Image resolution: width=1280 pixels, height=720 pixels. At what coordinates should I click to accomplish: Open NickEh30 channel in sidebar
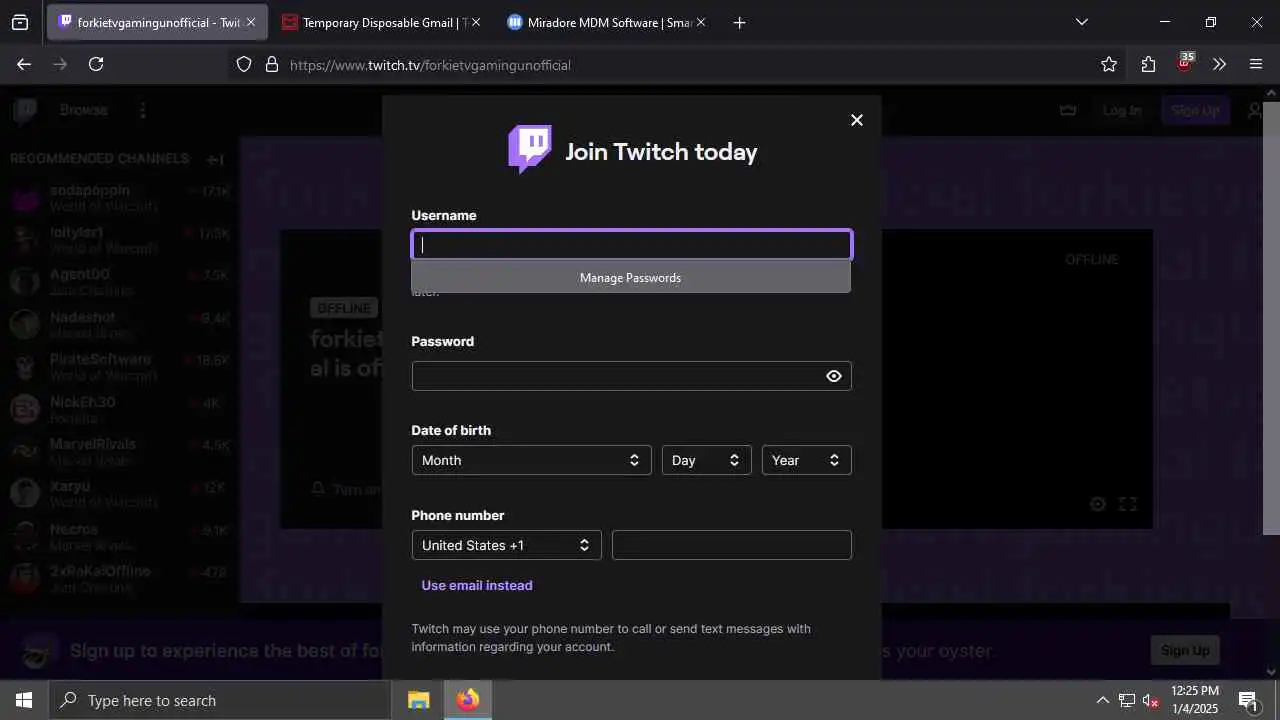click(x=120, y=409)
